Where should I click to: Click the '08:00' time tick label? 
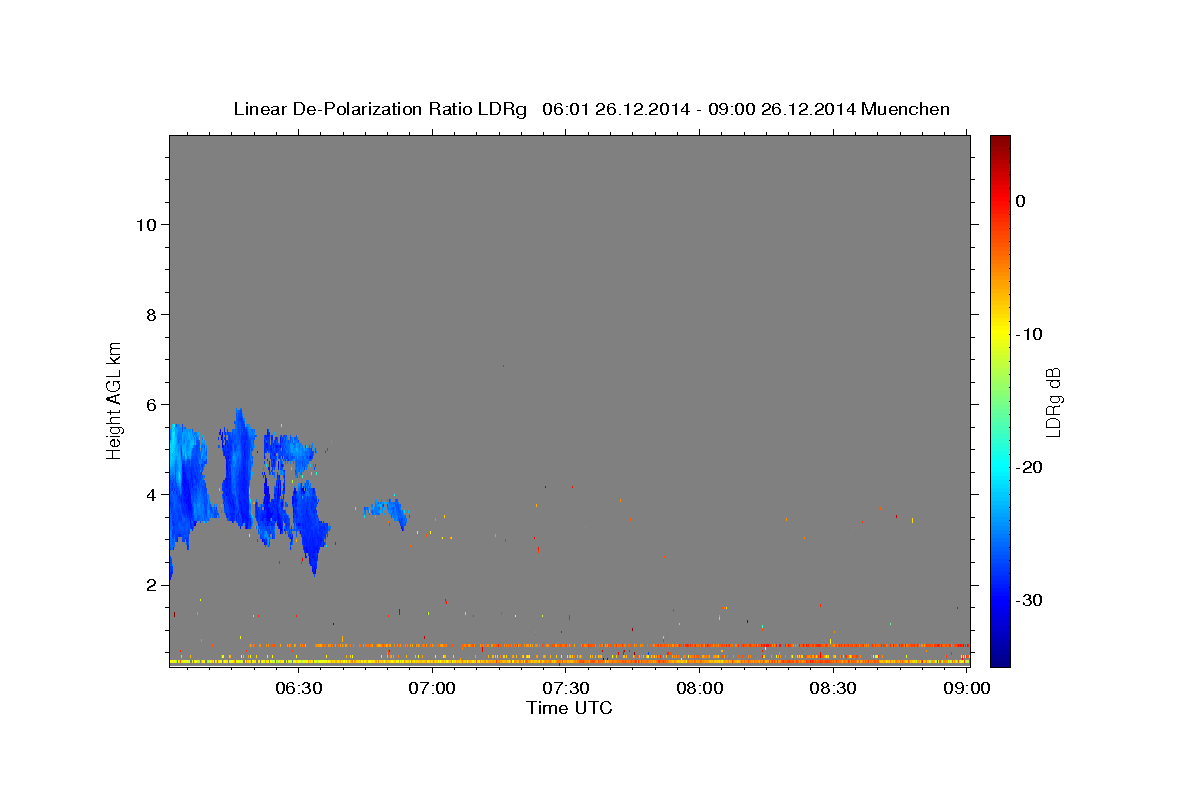[700, 688]
